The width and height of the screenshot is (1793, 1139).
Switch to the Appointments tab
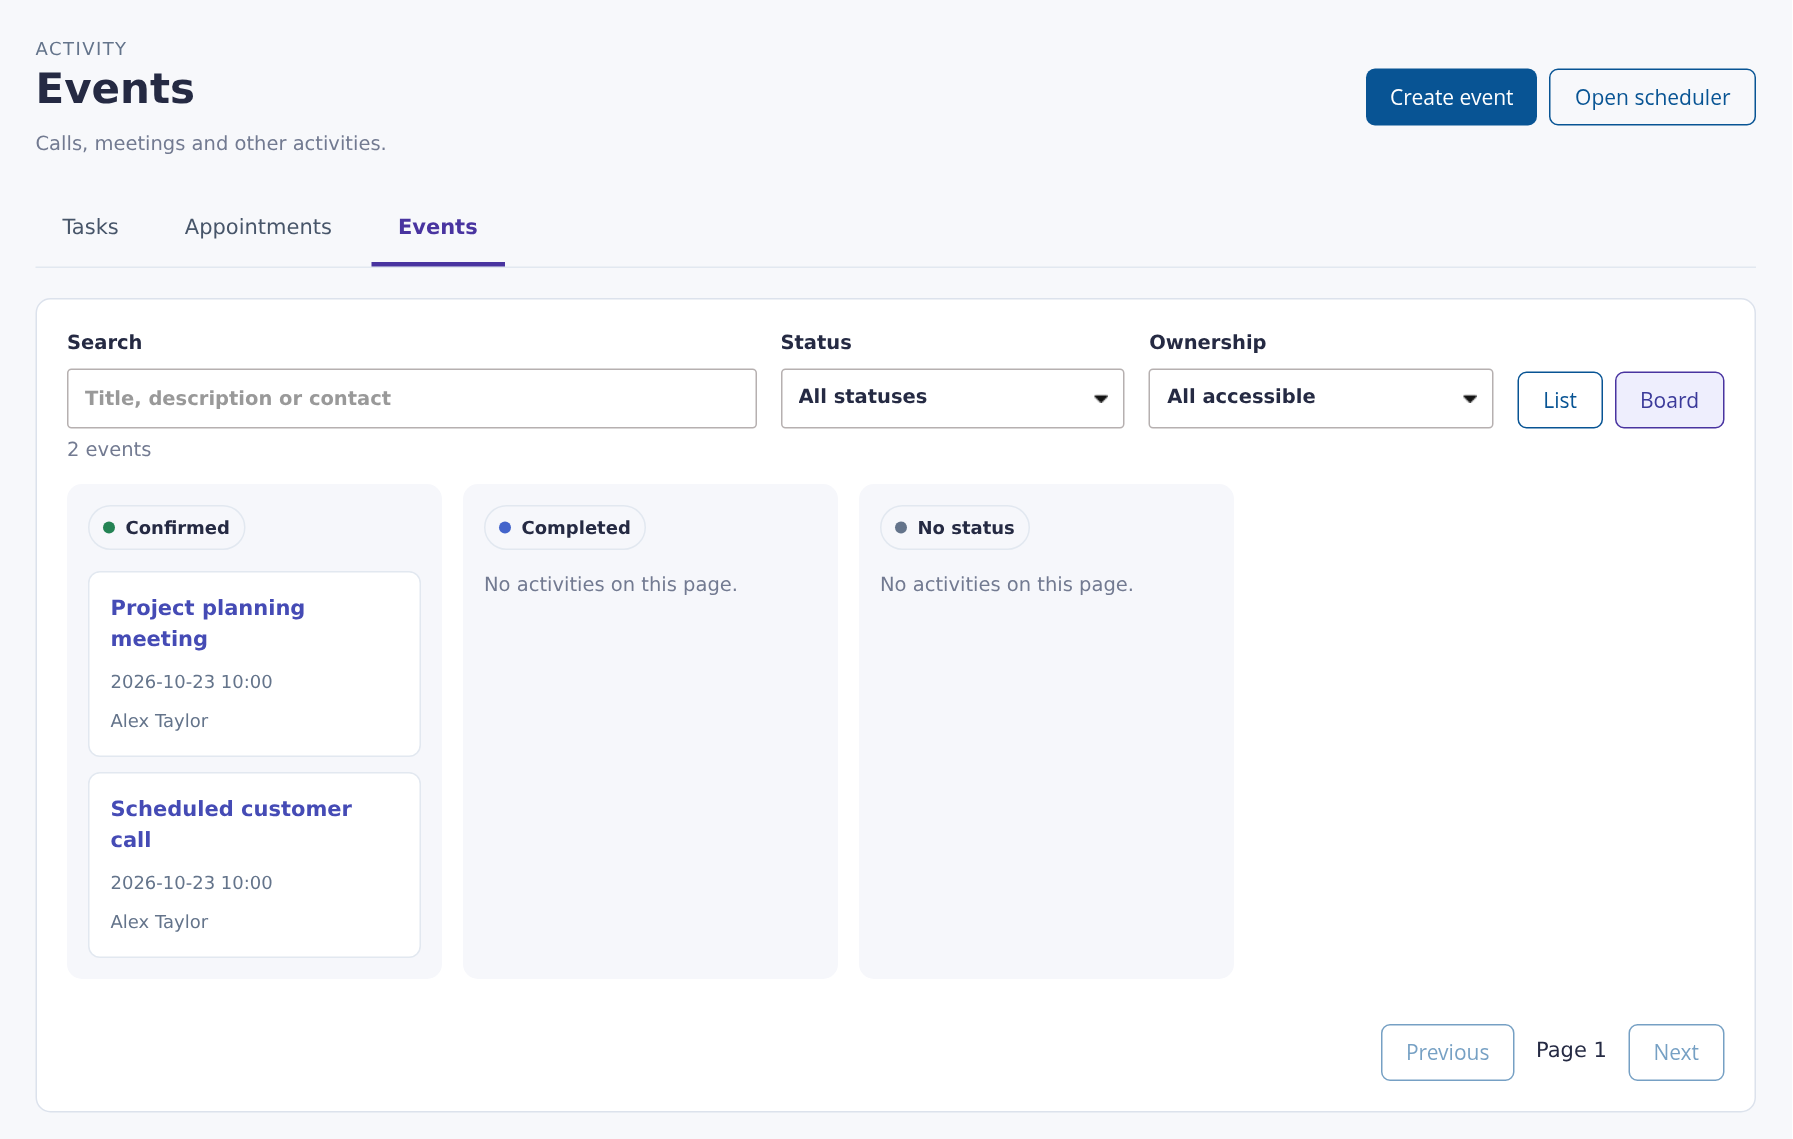(x=258, y=227)
